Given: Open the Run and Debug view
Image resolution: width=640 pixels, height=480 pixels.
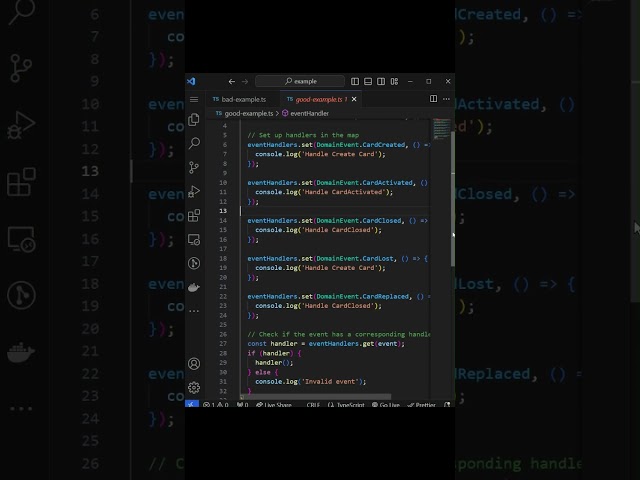Looking at the screenshot, I should point(194,191).
